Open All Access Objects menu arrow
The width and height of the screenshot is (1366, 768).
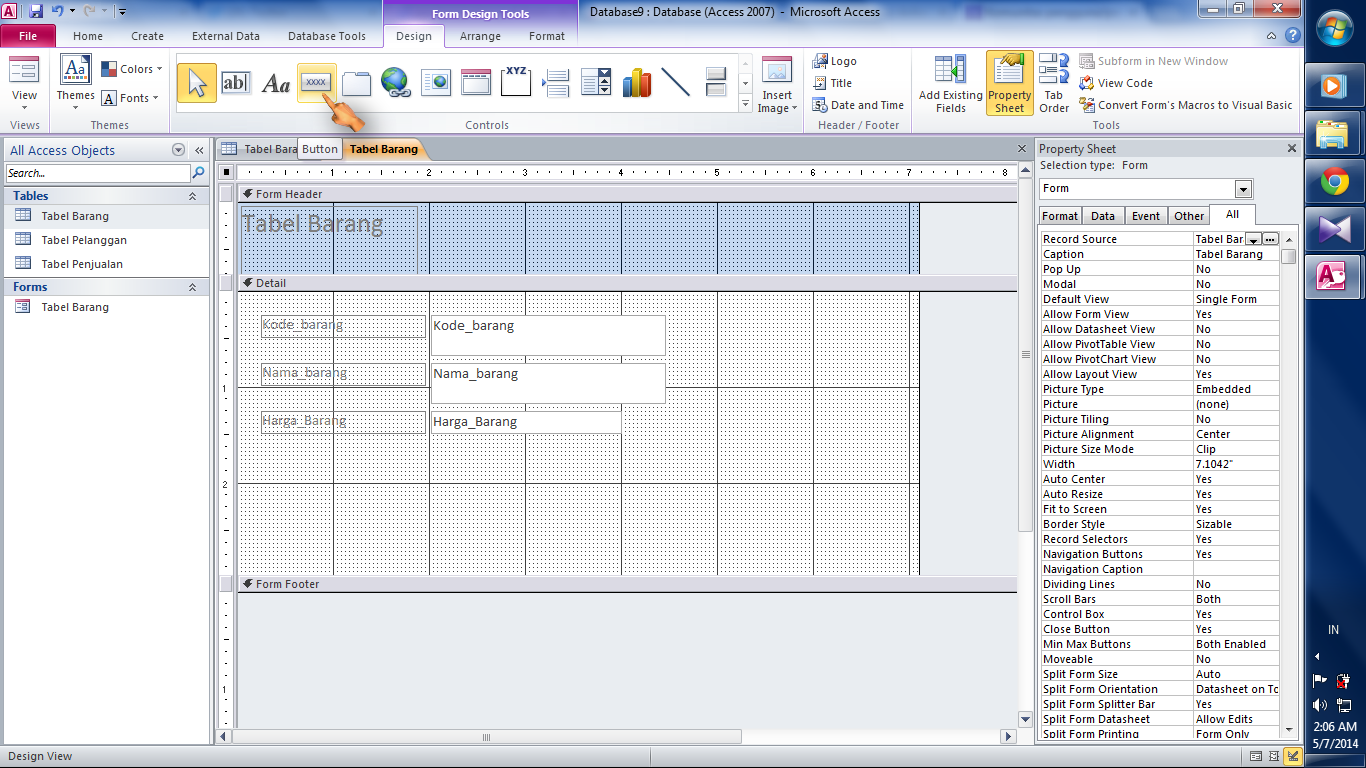tap(179, 150)
